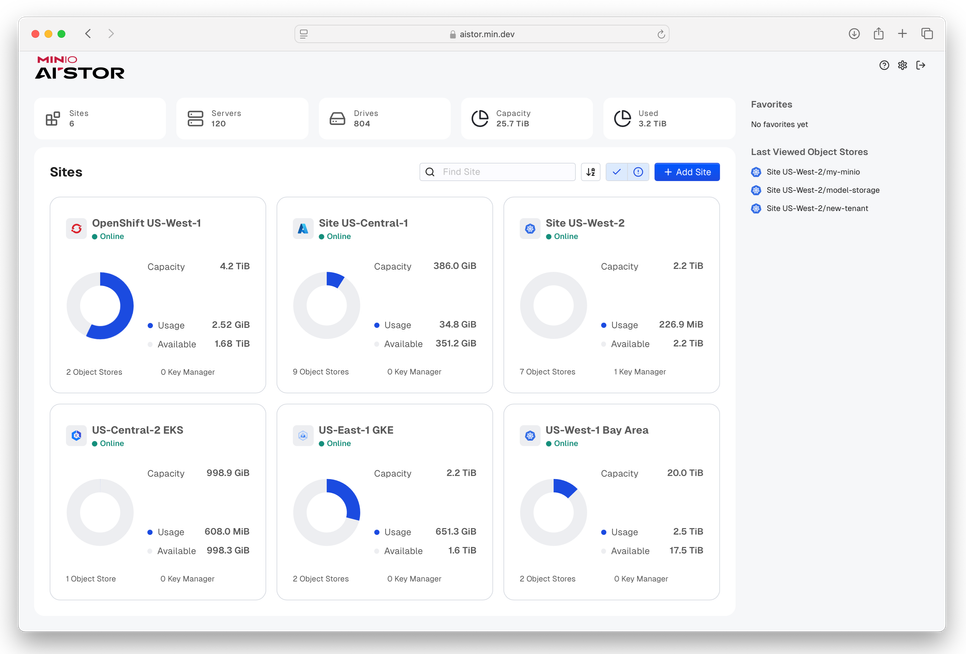This screenshot has height=654, width=966.
Task: Click the US-Central-2 EKS site icon
Action: coord(76,436)
